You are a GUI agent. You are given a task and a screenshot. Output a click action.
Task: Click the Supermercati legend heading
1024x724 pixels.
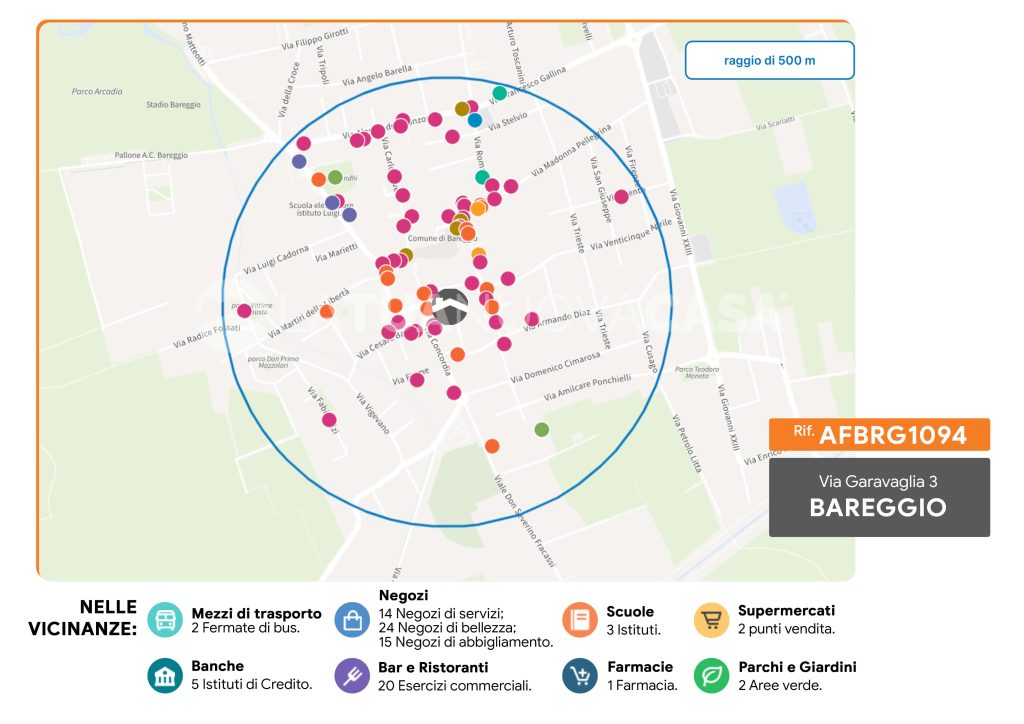(786, 610)
